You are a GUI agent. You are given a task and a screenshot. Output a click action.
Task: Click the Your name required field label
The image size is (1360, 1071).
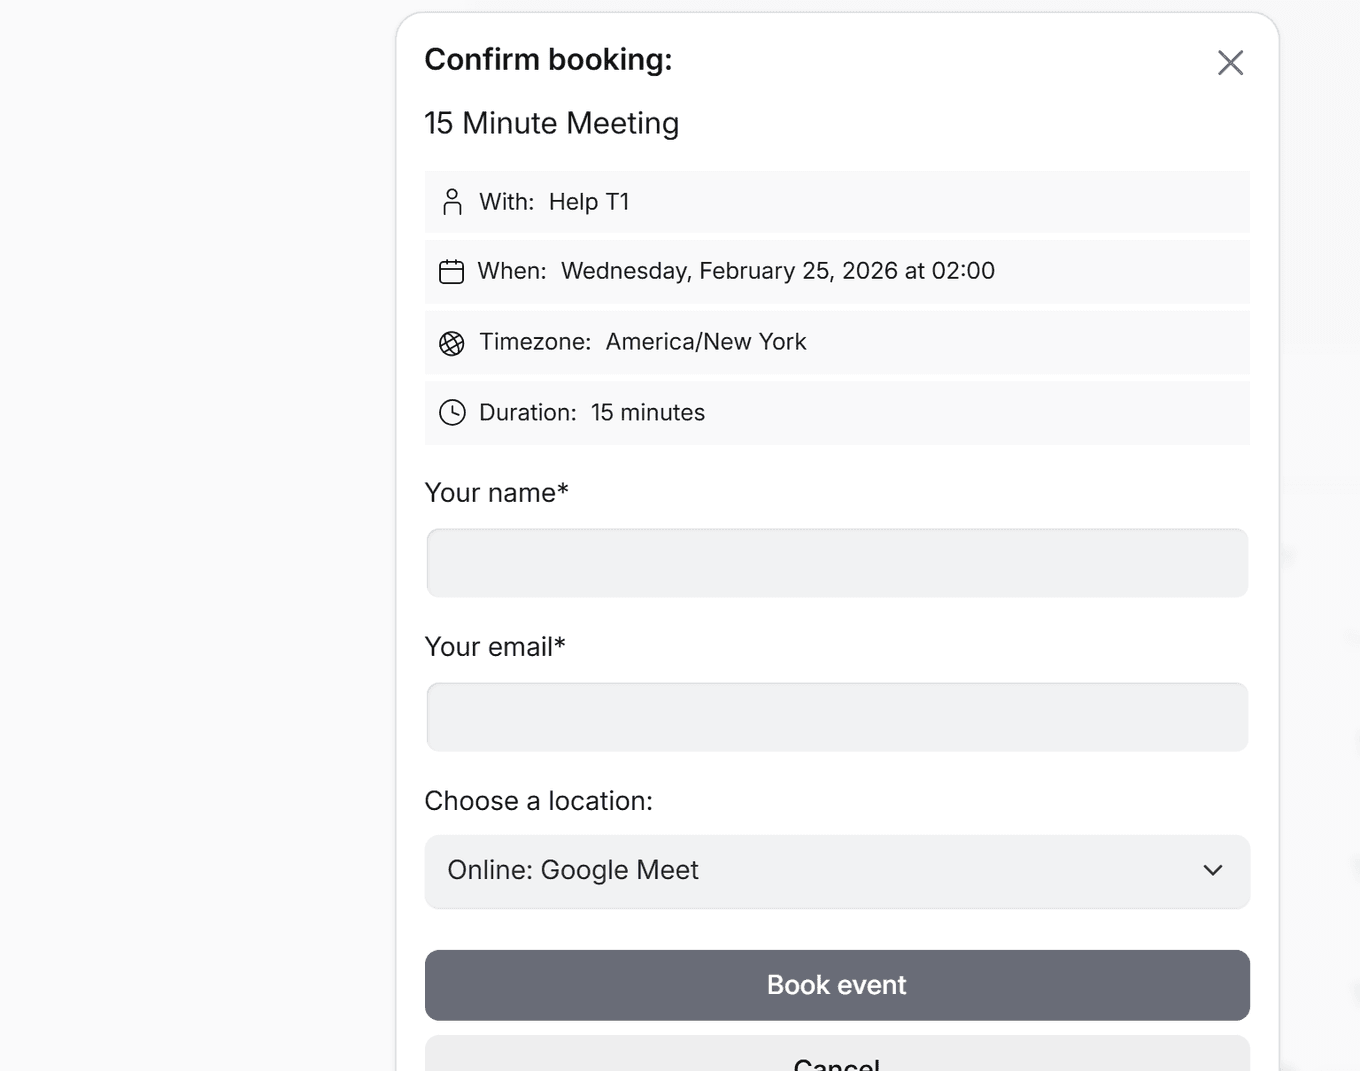496,492
